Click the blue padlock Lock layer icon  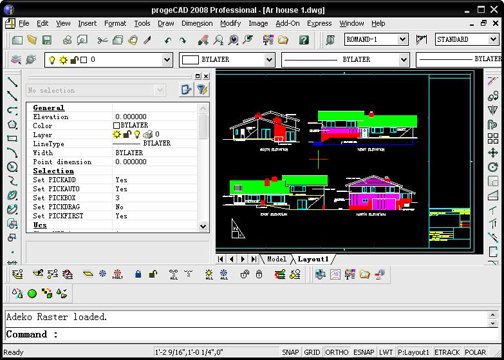coord(138,274)
